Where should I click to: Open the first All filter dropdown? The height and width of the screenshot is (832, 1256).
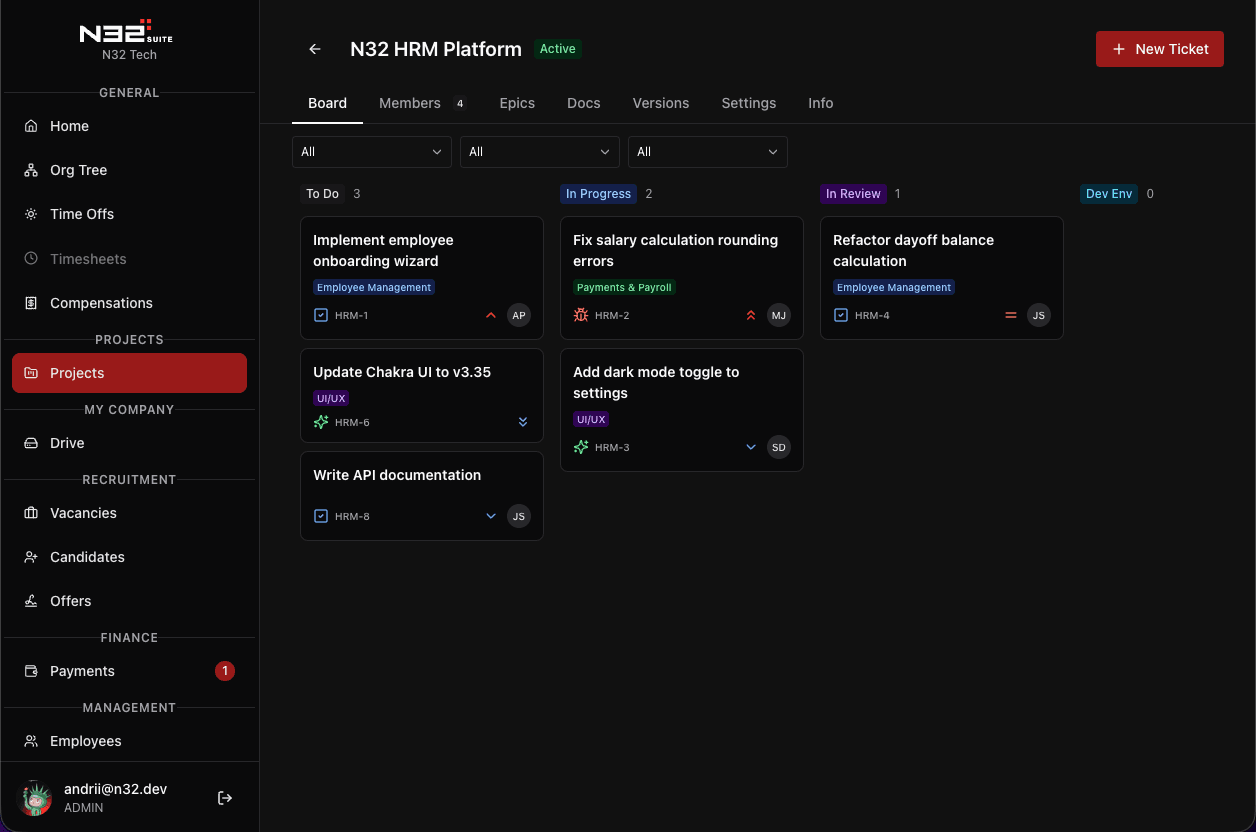click(371, 152)
